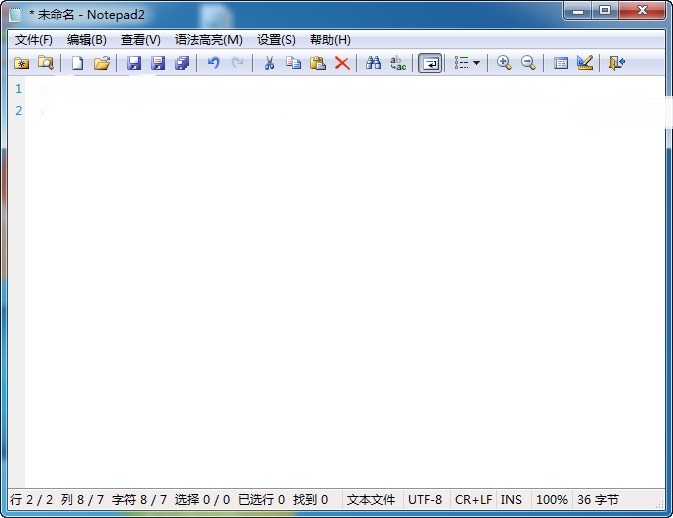Open an existing file with folder icon
Screen dimensions: 673x518
tap(102, 64)
